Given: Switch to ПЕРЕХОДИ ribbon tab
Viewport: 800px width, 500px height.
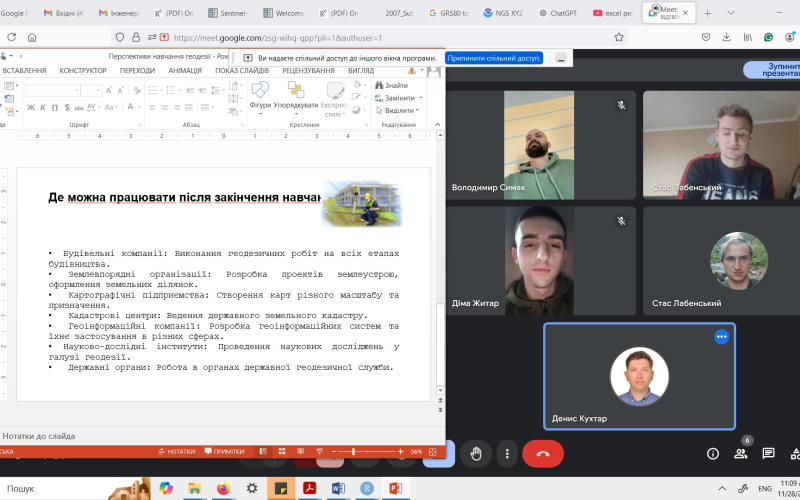Looking at the screenshot, I should click(137, 70).
